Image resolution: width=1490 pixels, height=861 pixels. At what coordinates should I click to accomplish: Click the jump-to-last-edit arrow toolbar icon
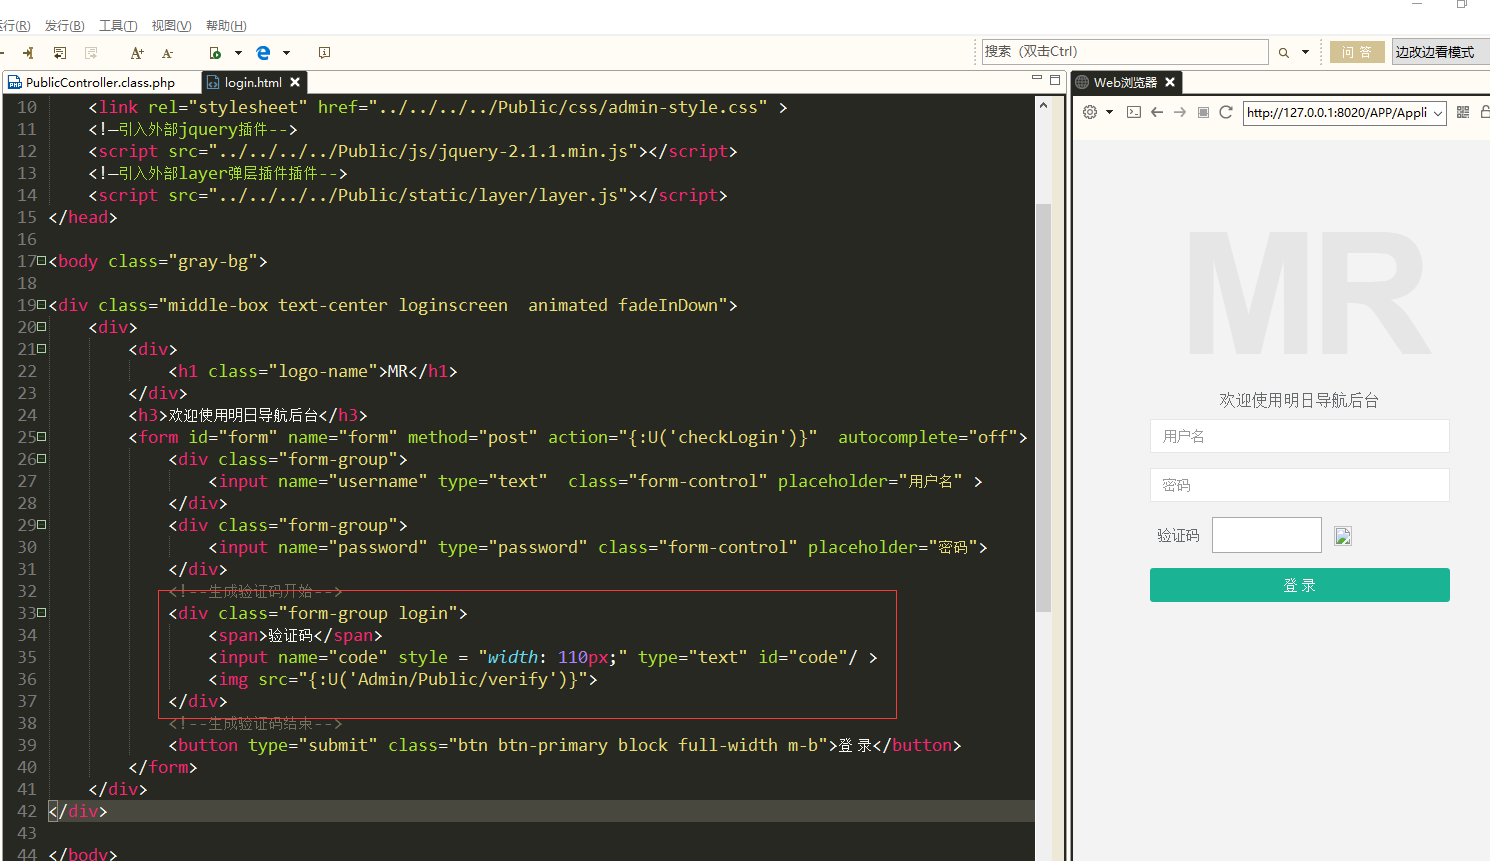click(28, 53)
